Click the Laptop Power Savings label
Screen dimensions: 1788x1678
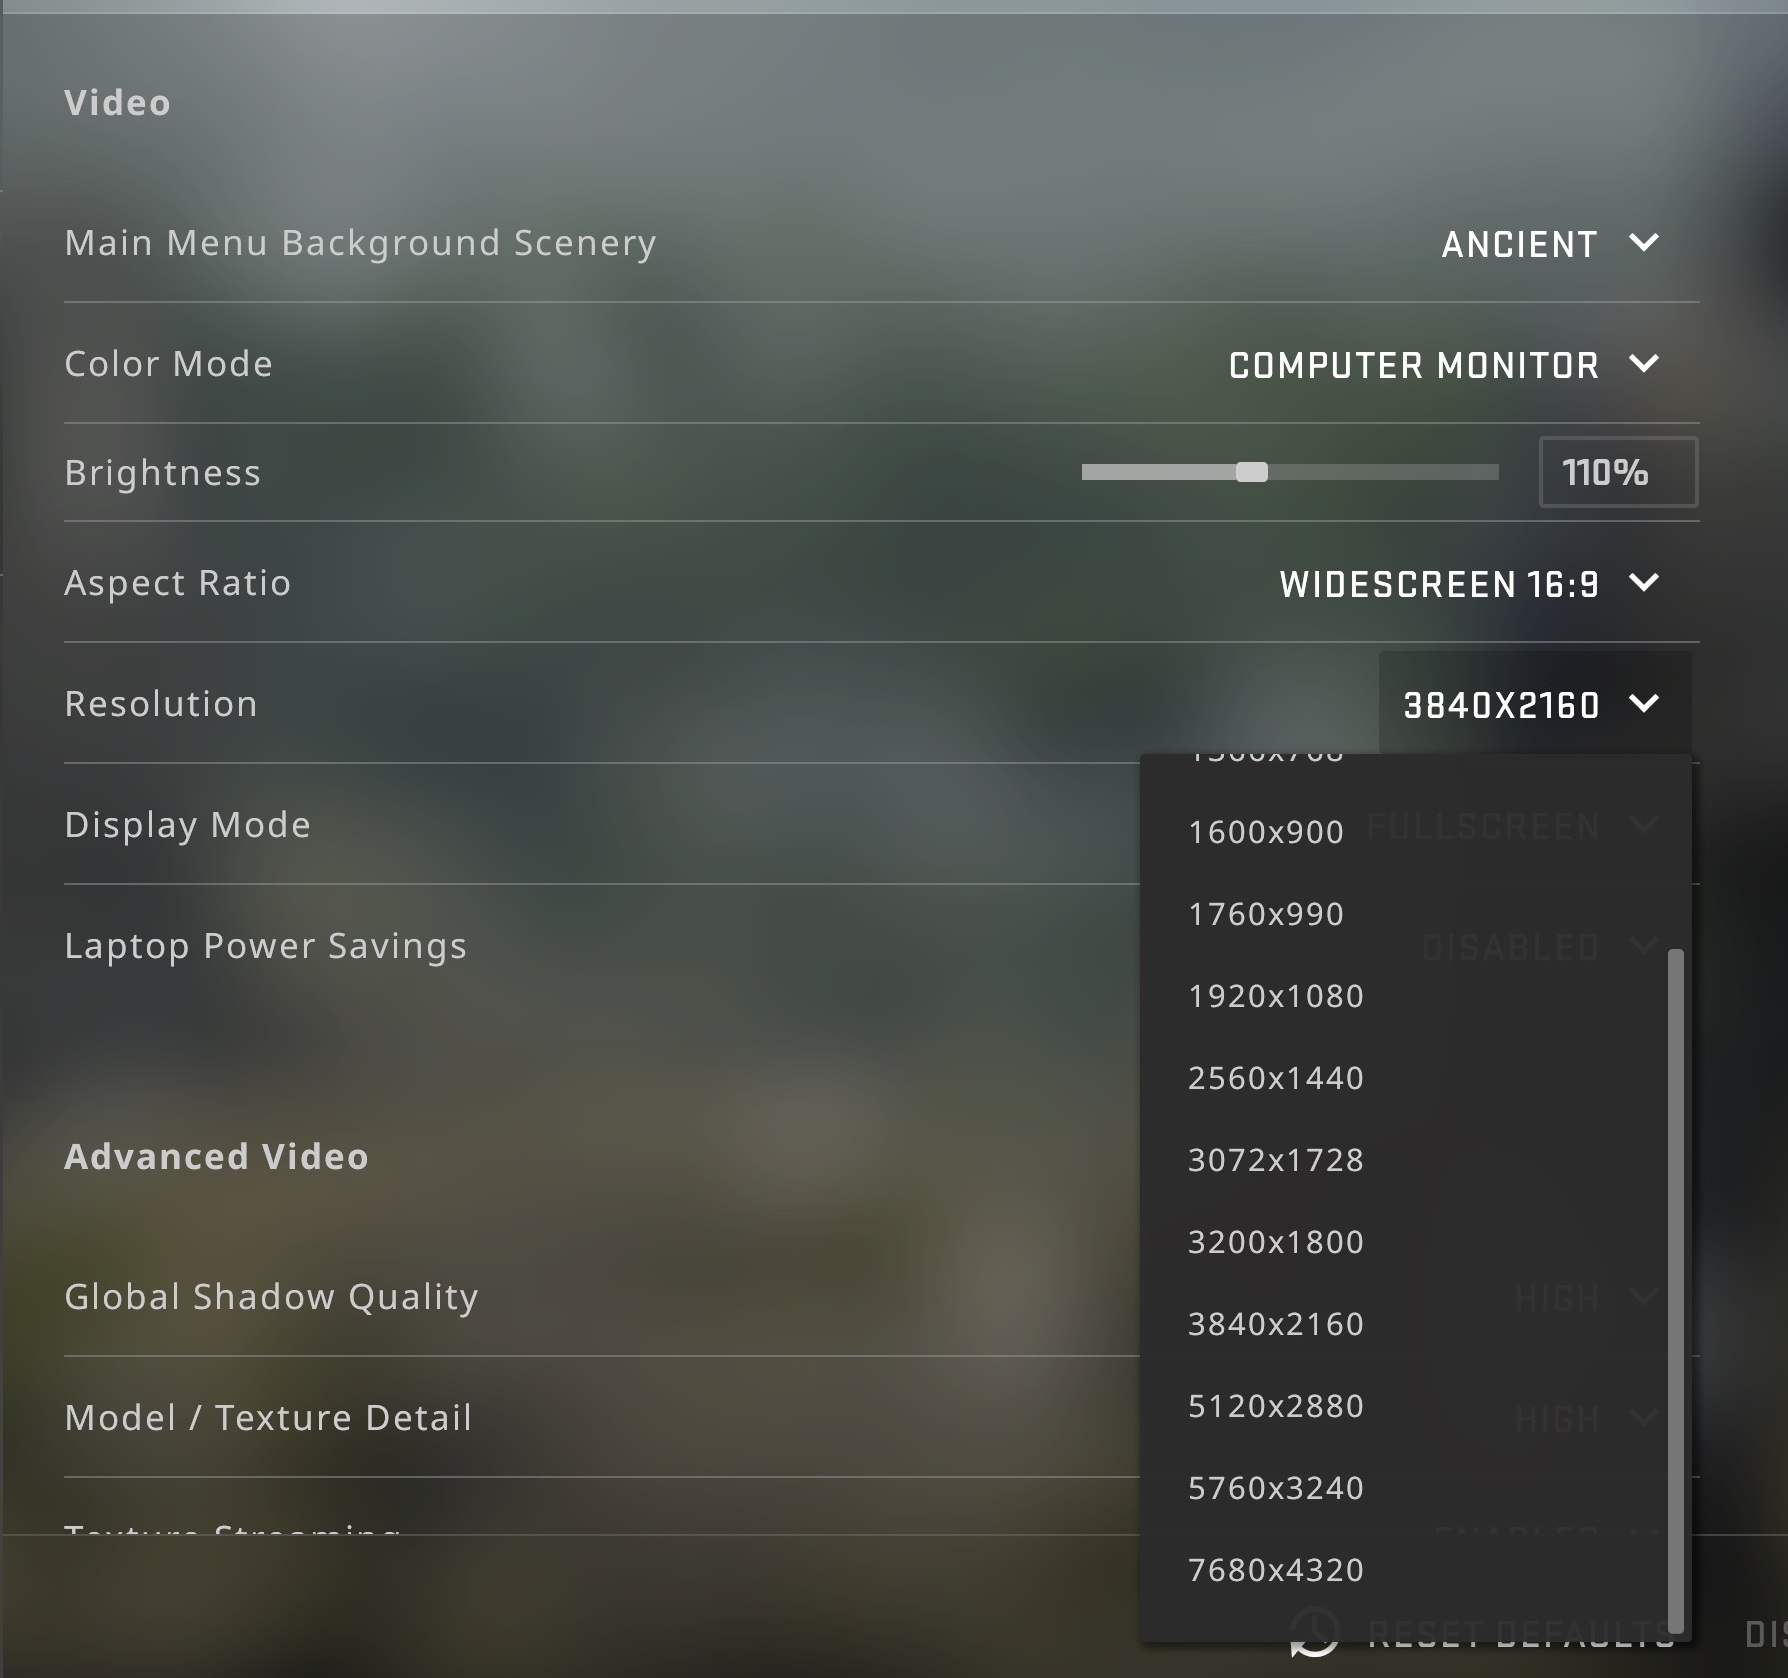266,946
